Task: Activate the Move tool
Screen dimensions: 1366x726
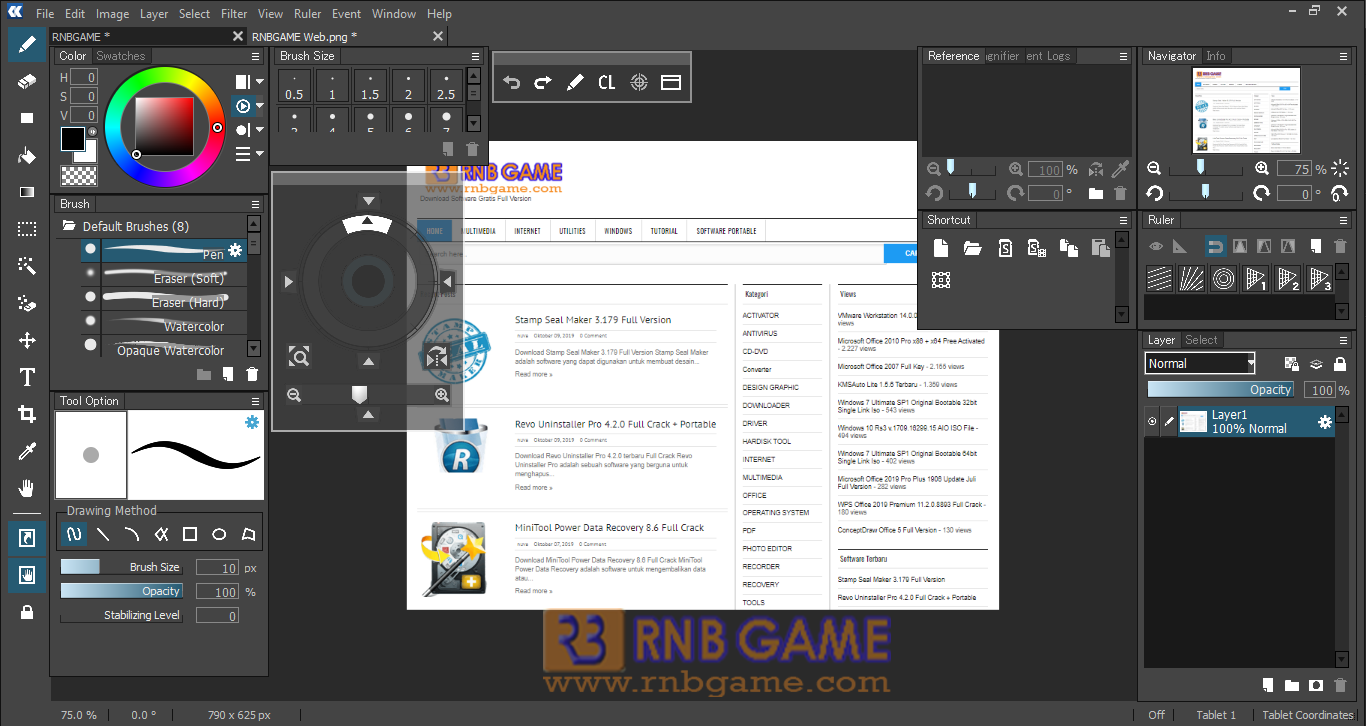Action: point(27,340)
